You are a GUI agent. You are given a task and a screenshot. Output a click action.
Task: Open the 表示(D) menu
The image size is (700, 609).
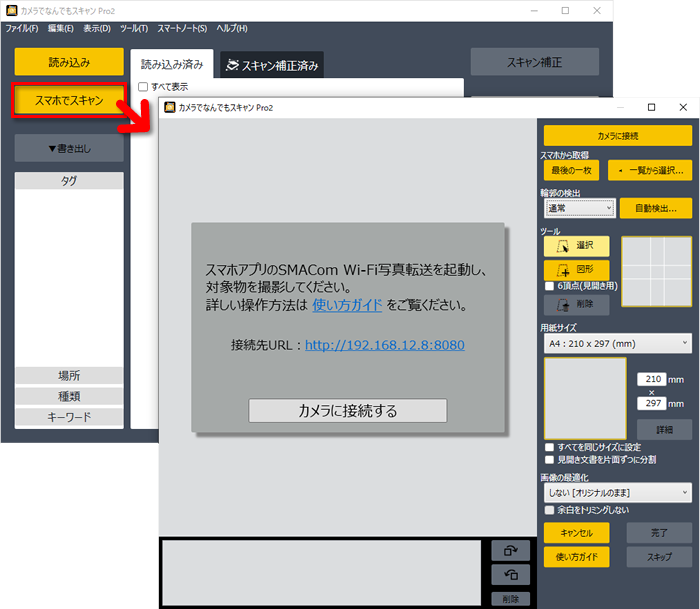(x=97, y=29)
